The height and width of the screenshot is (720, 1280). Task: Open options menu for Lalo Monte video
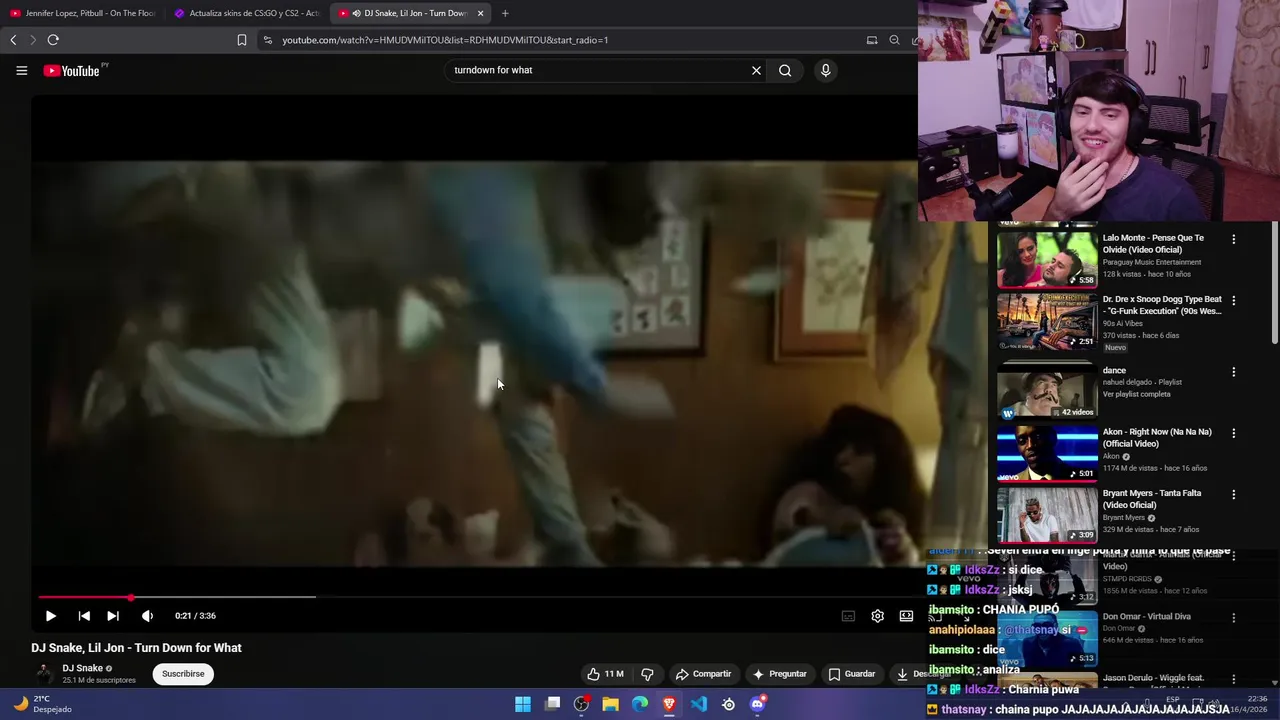[x=1233, y=239]
